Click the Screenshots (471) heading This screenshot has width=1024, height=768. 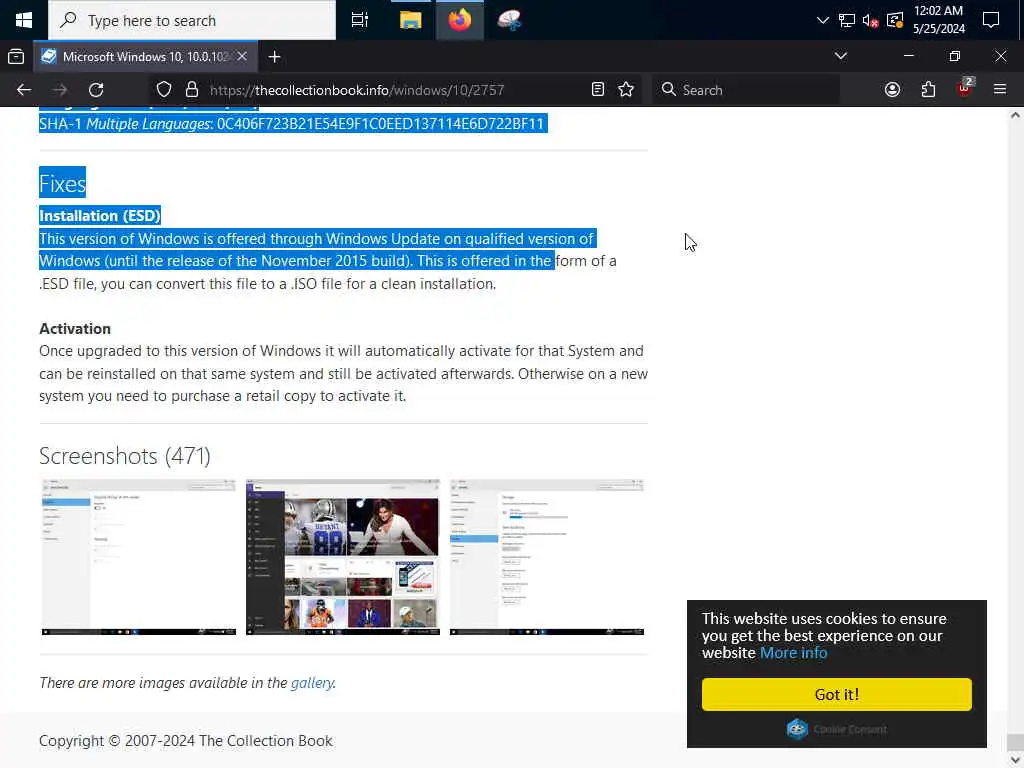tap(125, 455)
